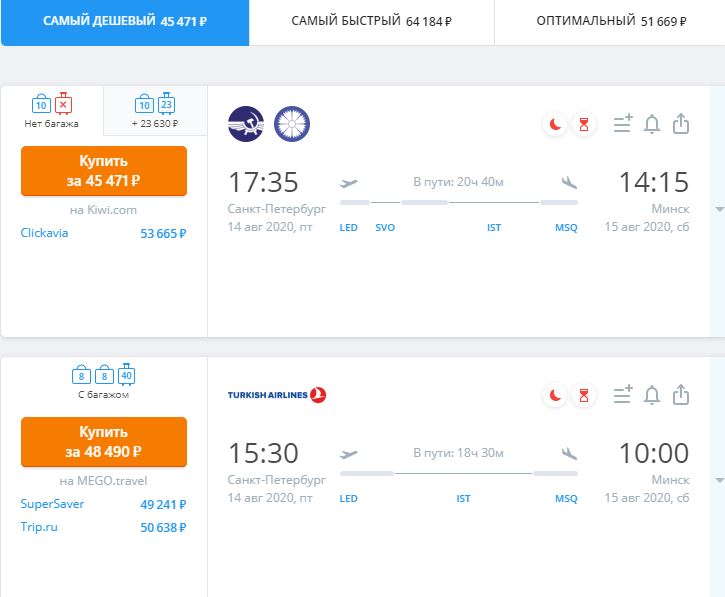Expand the Turkish Airlines ticket details
Image resolution: width=725 pixels, height=597 pixels.
(x=719, y=480)
